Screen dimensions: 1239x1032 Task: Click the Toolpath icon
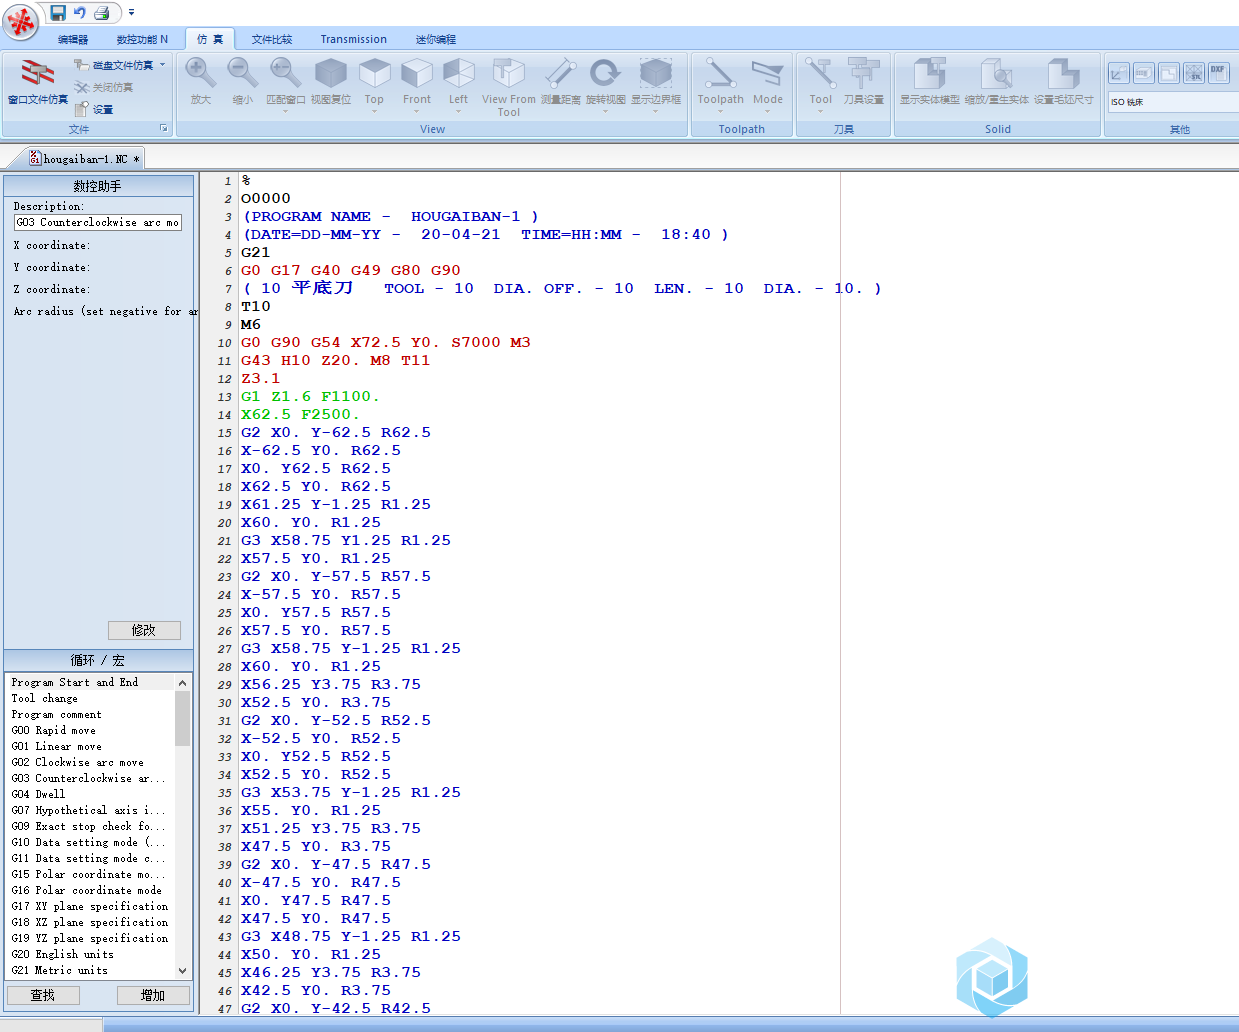coord(721,75)
